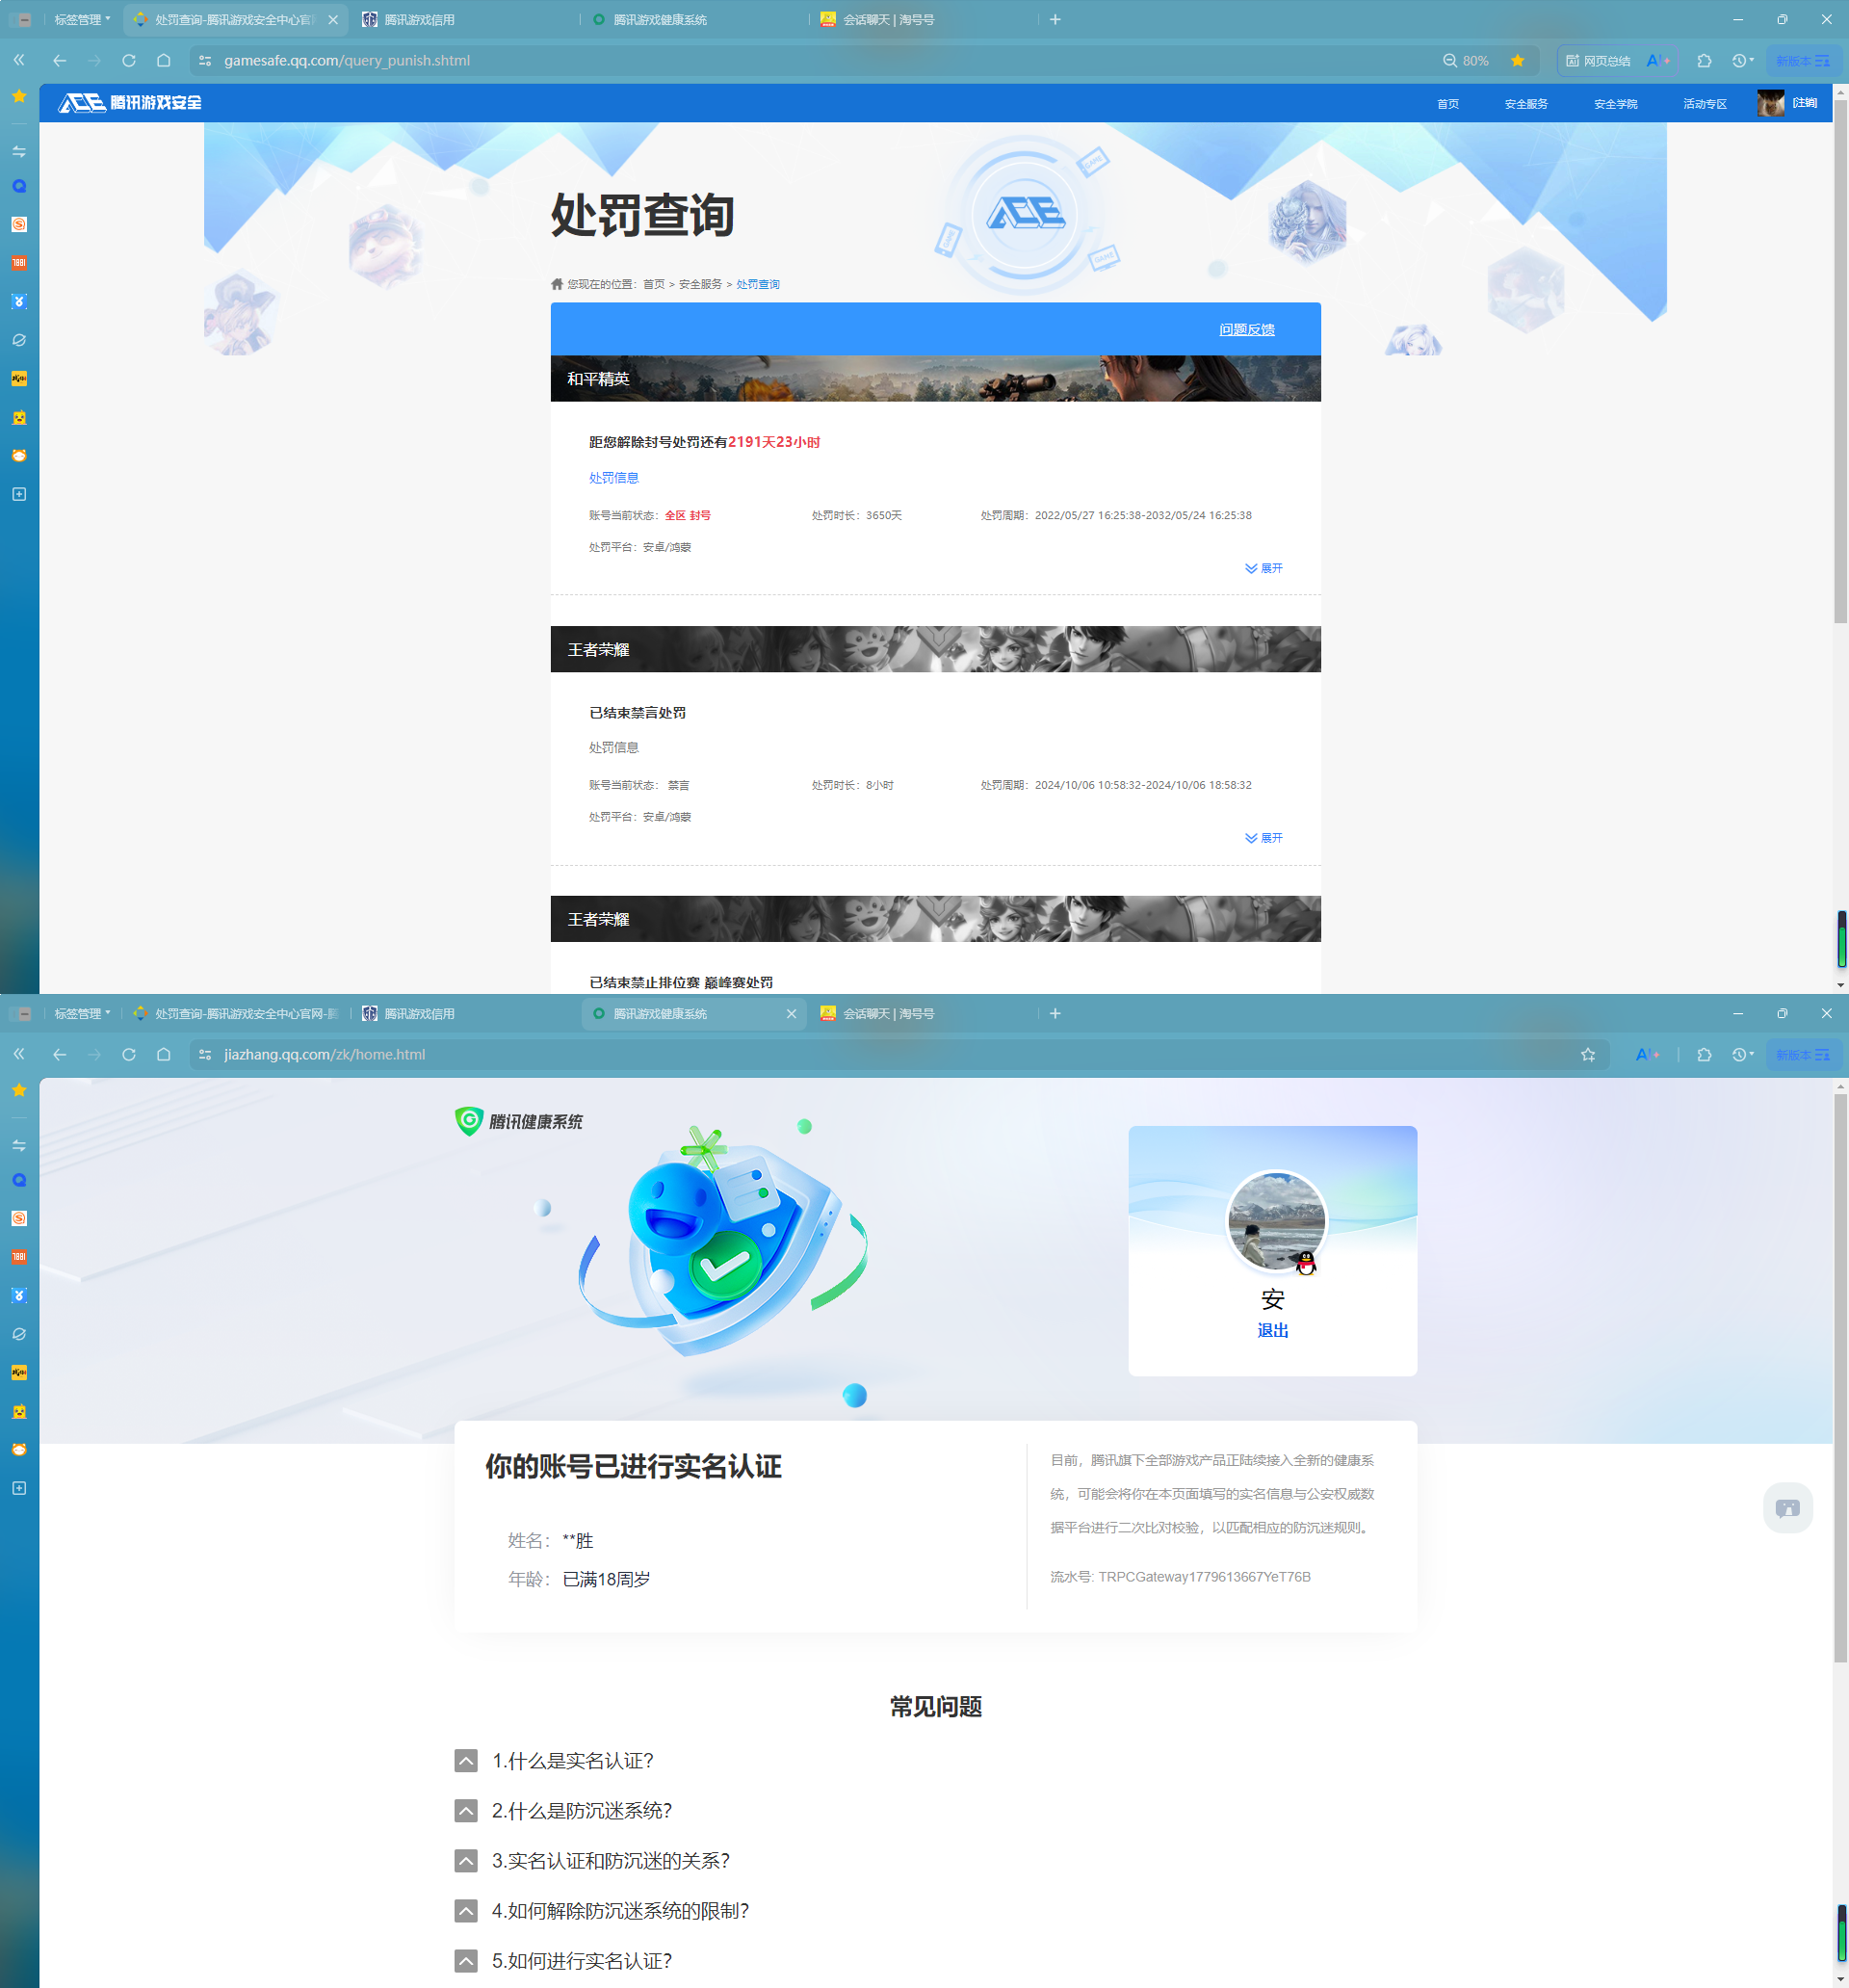Click the plus icon in the jiazhang window sidebar
Screen dimensions: 1849x1988
(19, 1488)
